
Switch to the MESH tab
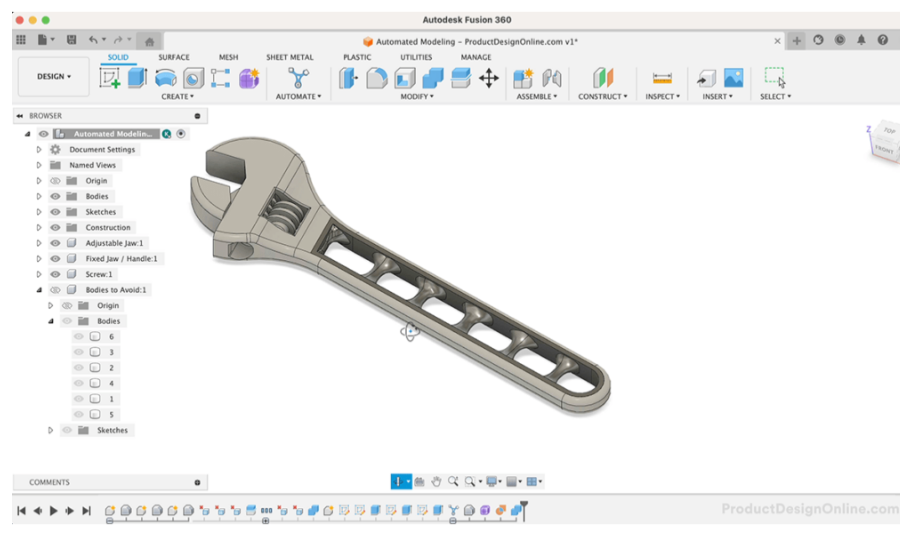click(228, 57)
